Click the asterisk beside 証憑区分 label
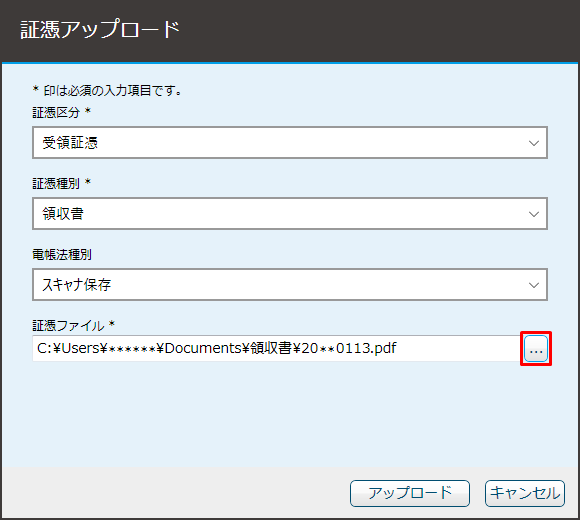 click(x=88, y=111)
